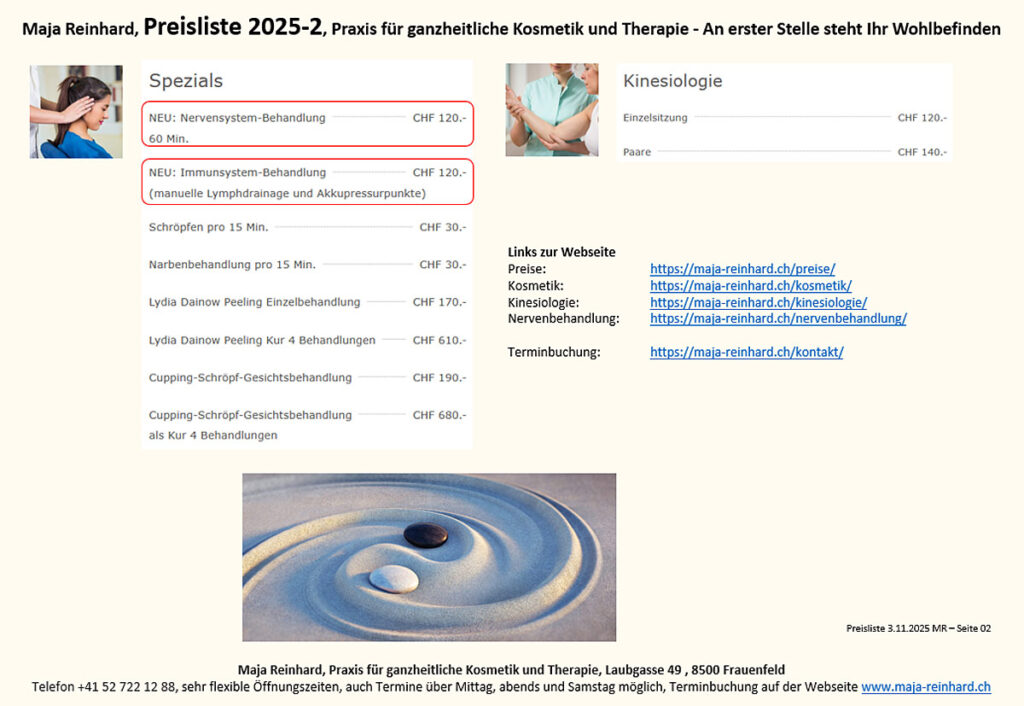Click the Kinesiologie Paare price row
Screen dimensions: 1024x706
pyautogui.click(x=784, y=152)
